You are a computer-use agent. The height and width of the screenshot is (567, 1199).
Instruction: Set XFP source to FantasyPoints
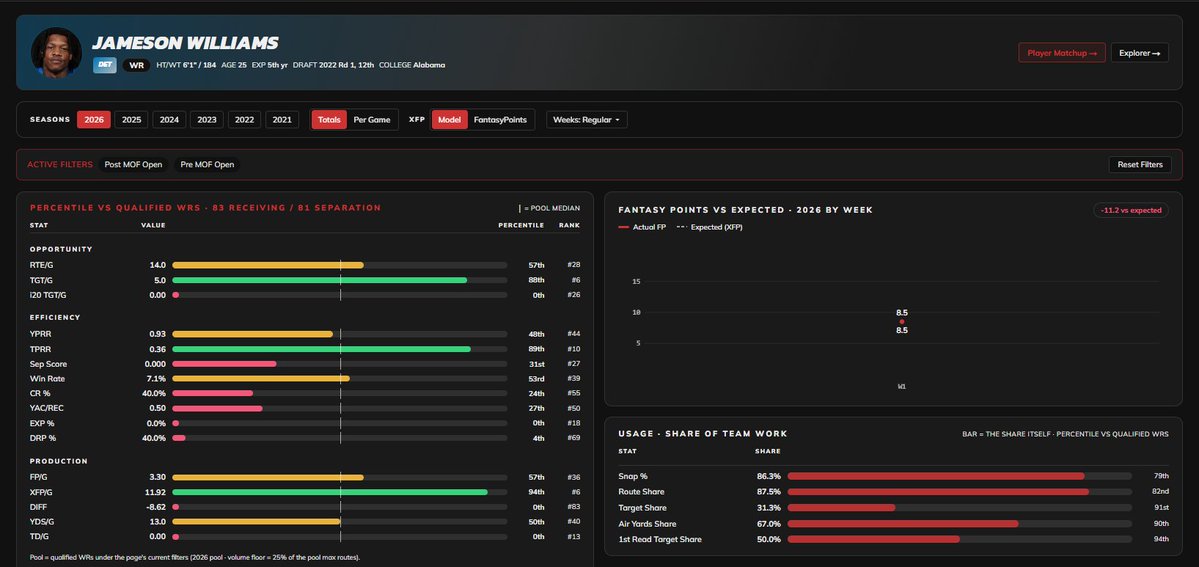[x=500, y=120]
